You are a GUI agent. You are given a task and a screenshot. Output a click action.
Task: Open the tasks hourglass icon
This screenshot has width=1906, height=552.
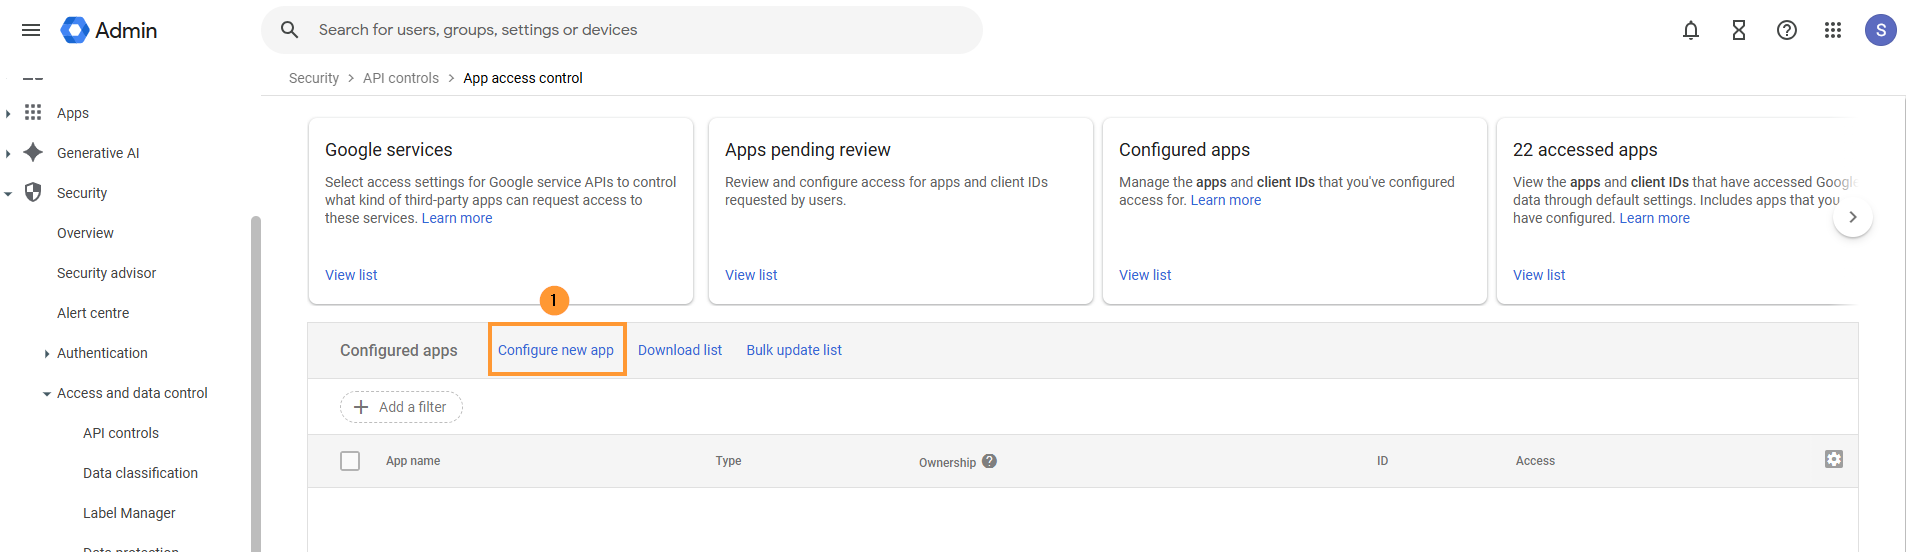(x=1738, y=30)
